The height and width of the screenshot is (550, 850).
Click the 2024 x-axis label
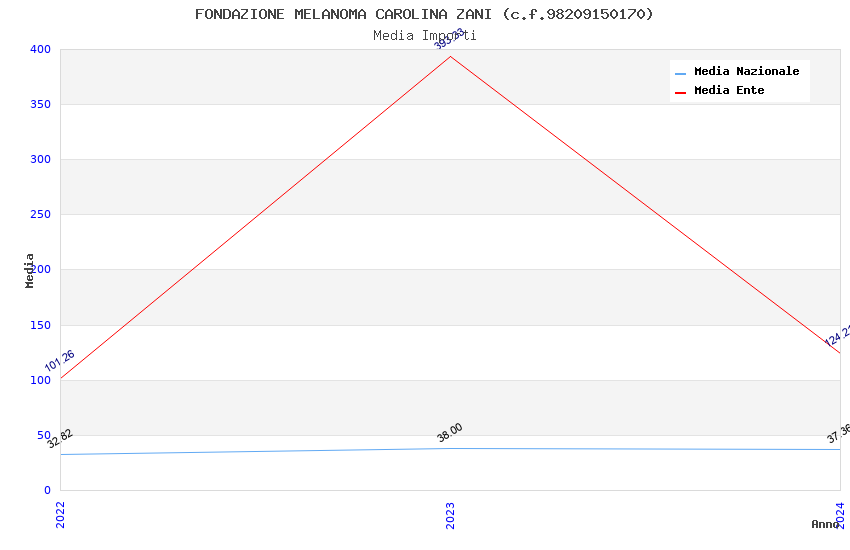tap(840, 515)
